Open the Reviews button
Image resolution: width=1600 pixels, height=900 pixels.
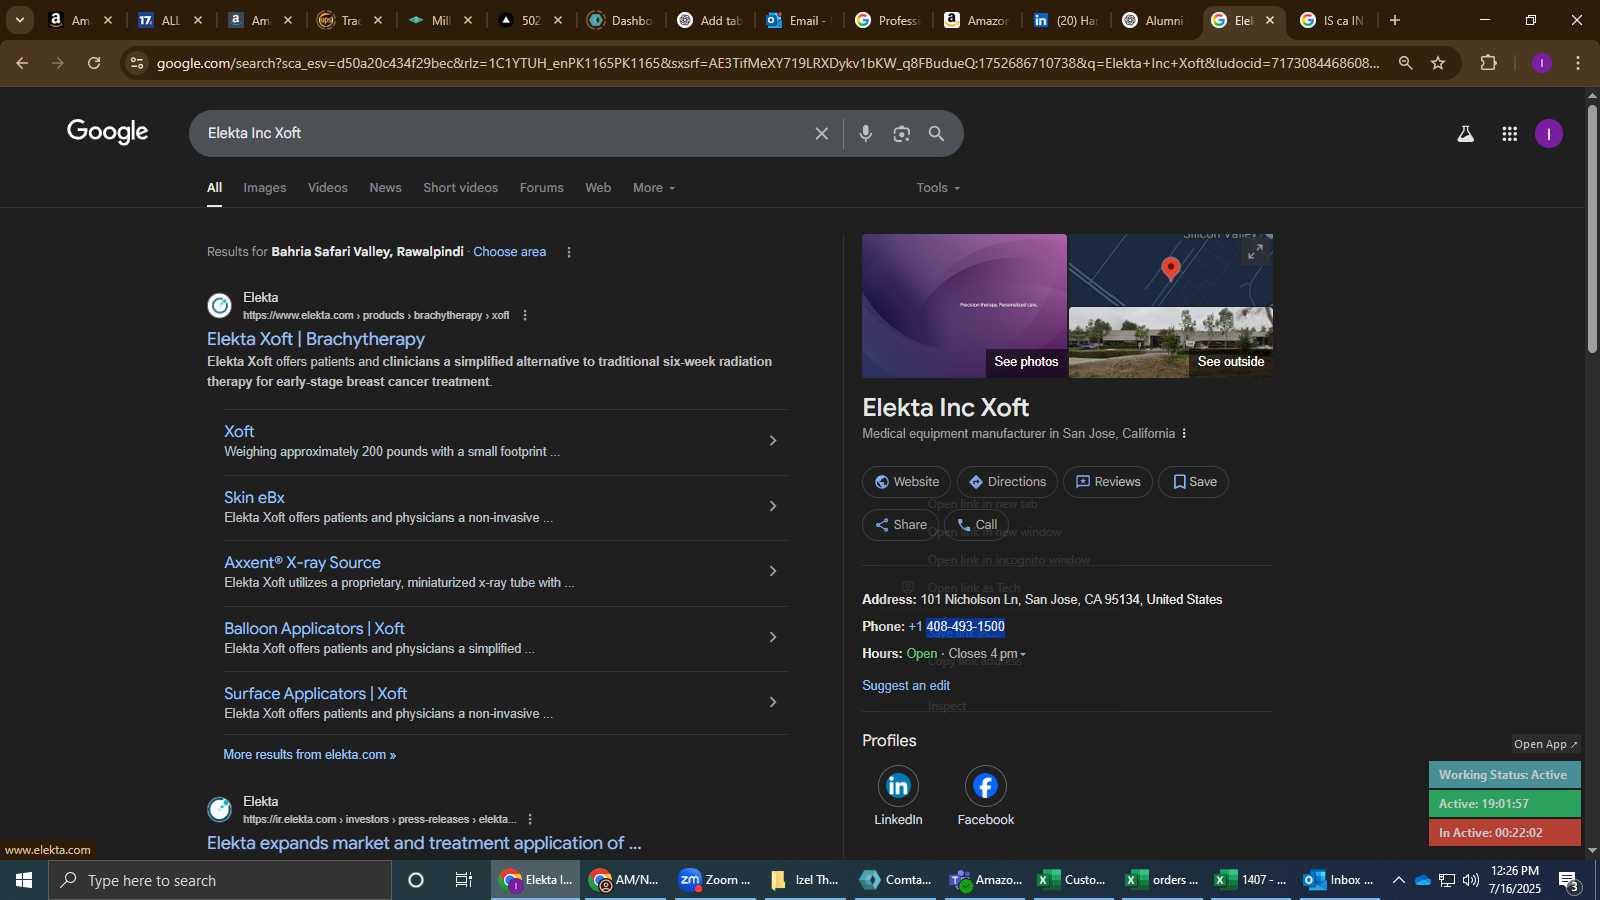[1108, 482]
